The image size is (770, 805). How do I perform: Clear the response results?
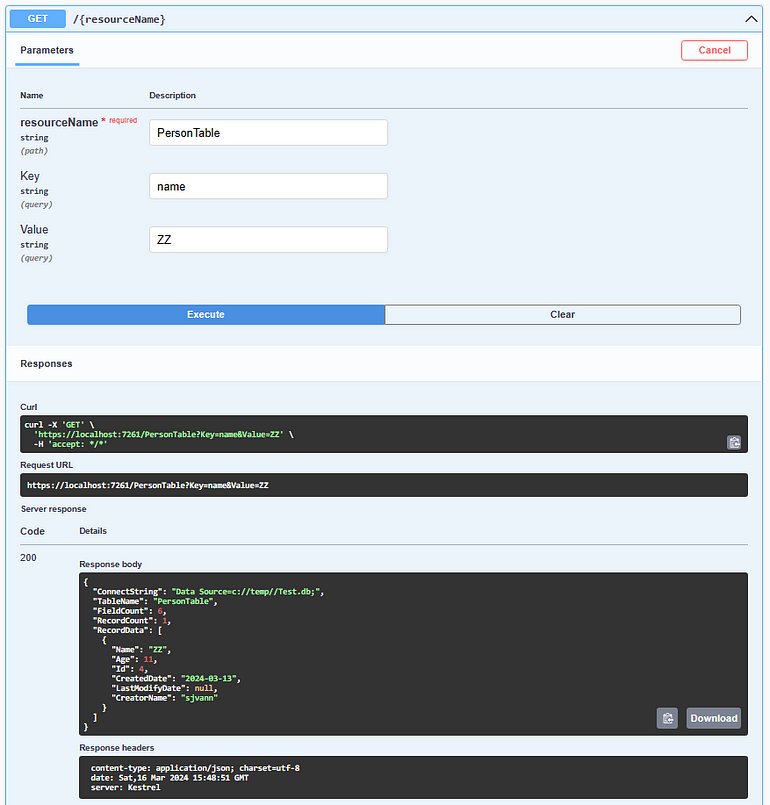click(x=563, y=315)
